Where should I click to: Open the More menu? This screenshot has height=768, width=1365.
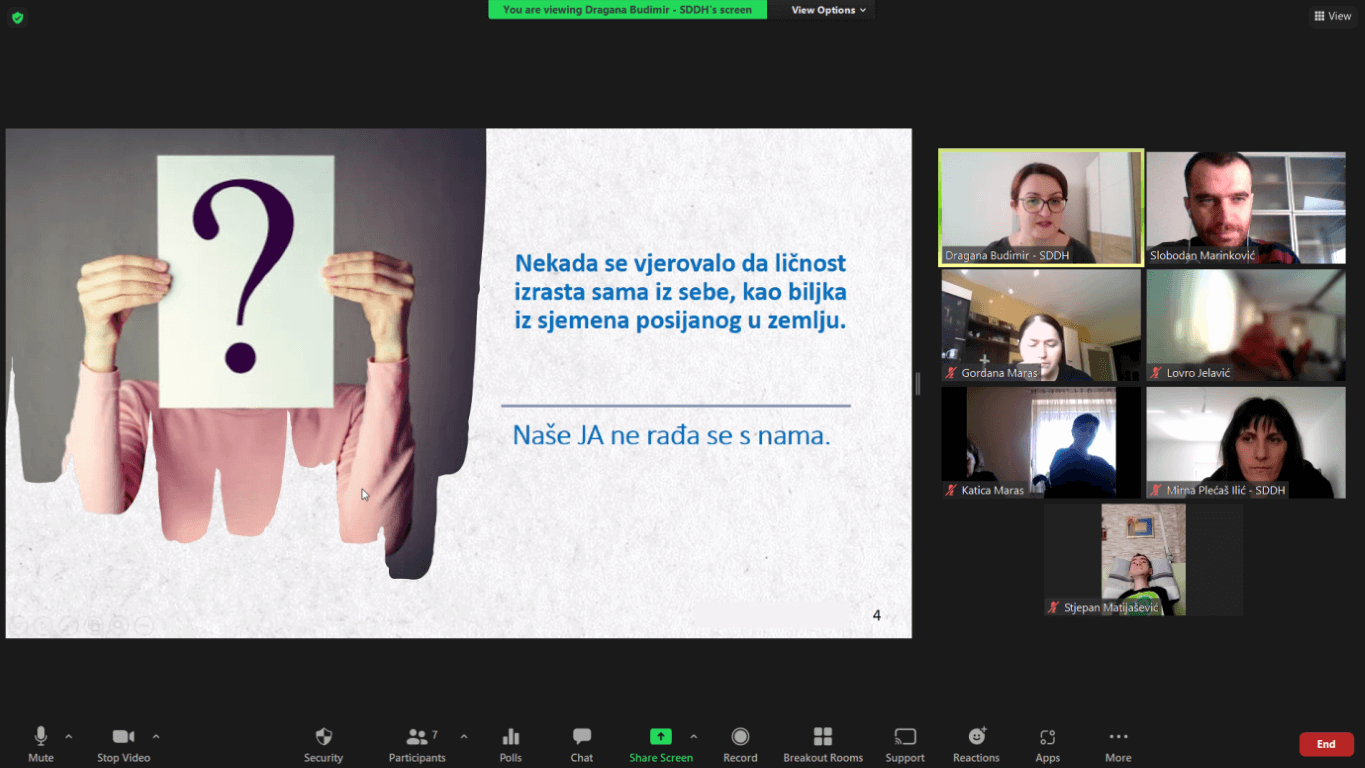(1118, 743)
